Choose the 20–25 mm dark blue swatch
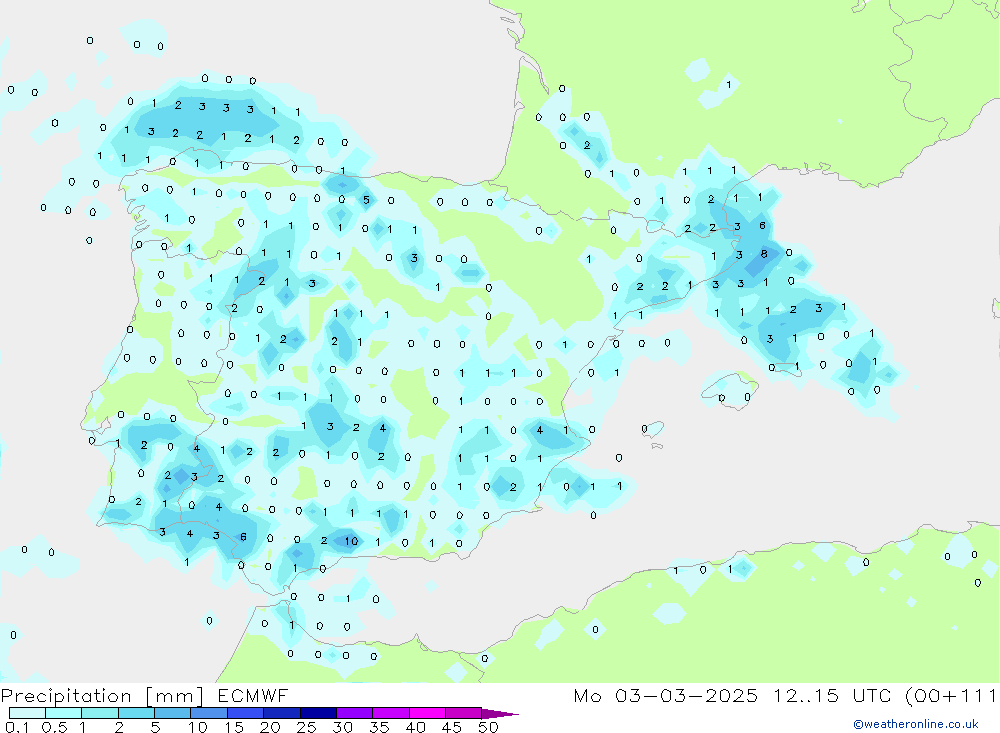 click(281, 713)
